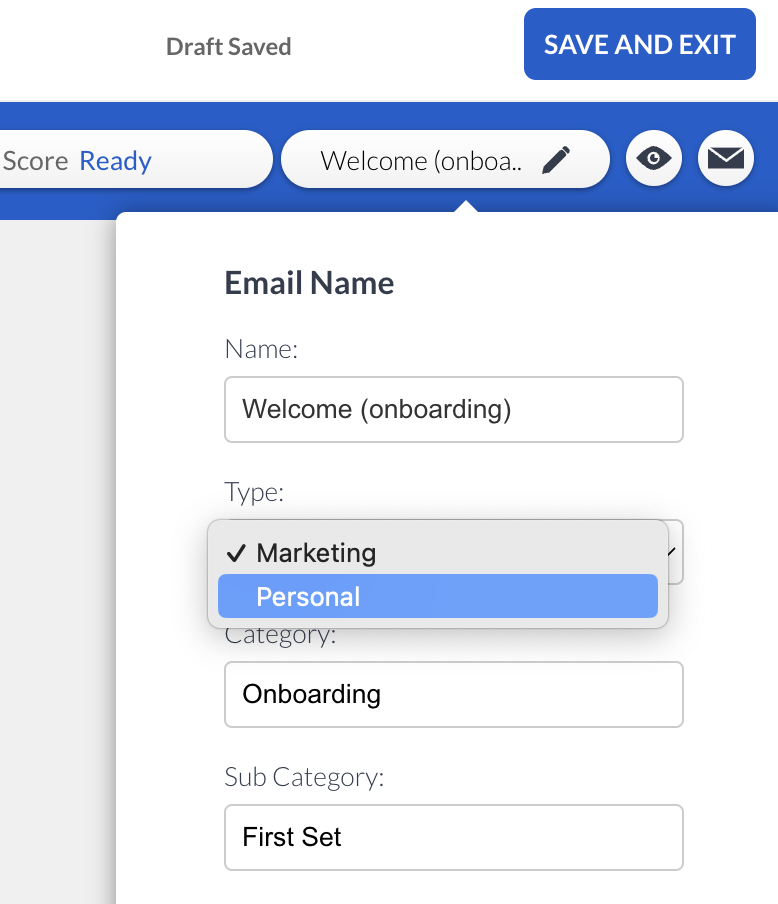Screen dimensions: 778x904
Task: Click the Type: field label
Action: (x=254, y=492)
